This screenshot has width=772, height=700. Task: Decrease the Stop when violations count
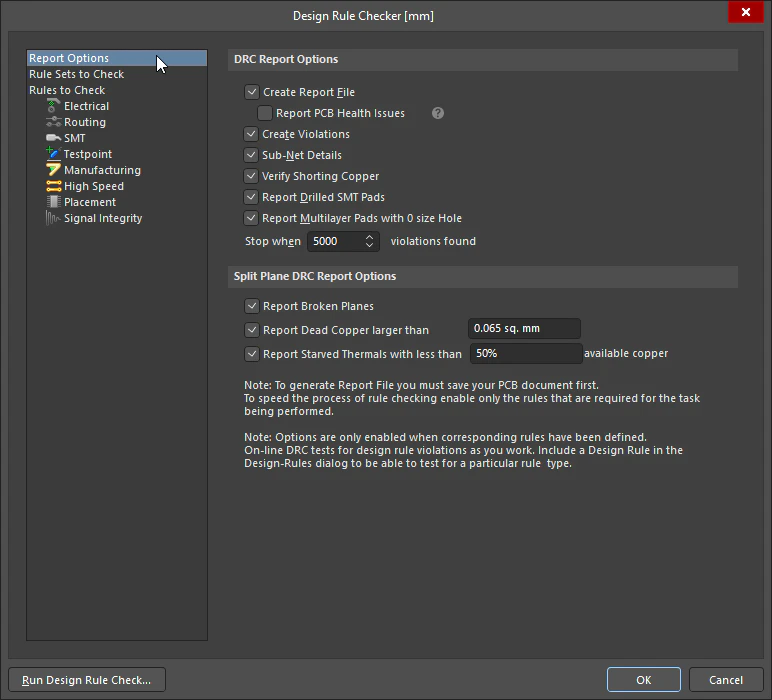pos(369,245)
